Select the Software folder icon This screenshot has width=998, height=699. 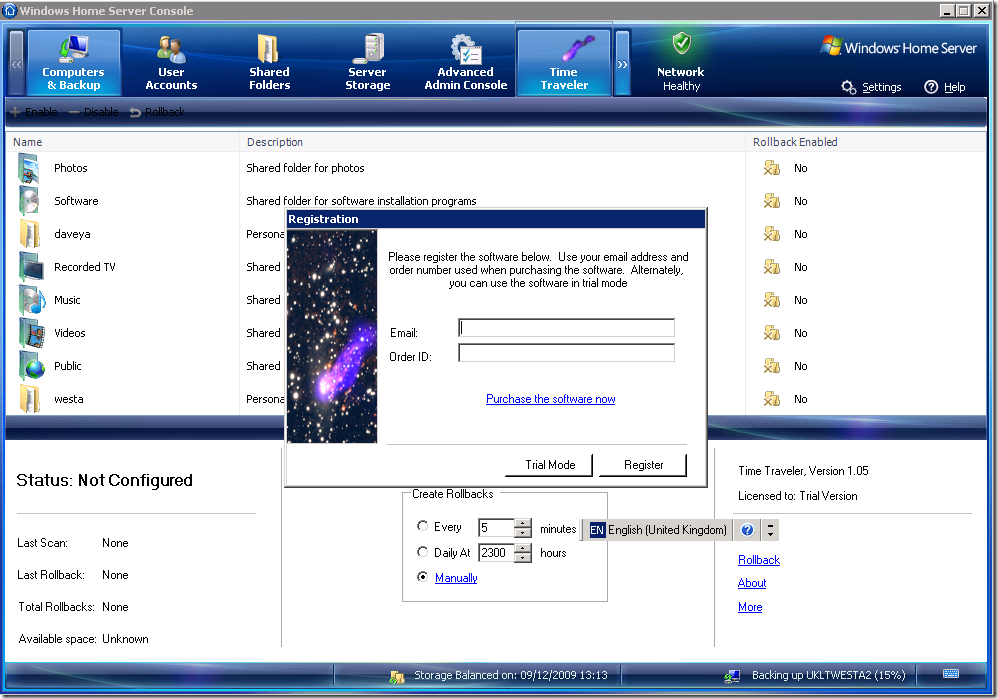click(x=29, y=201)
